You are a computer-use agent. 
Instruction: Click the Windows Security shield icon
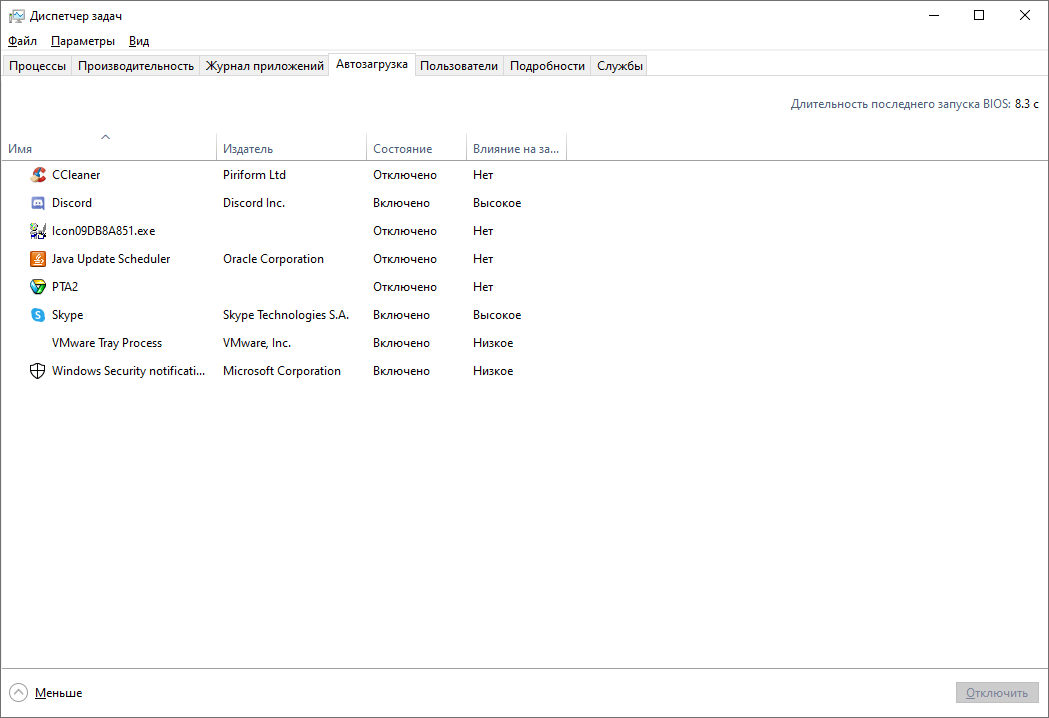point(38,371)
